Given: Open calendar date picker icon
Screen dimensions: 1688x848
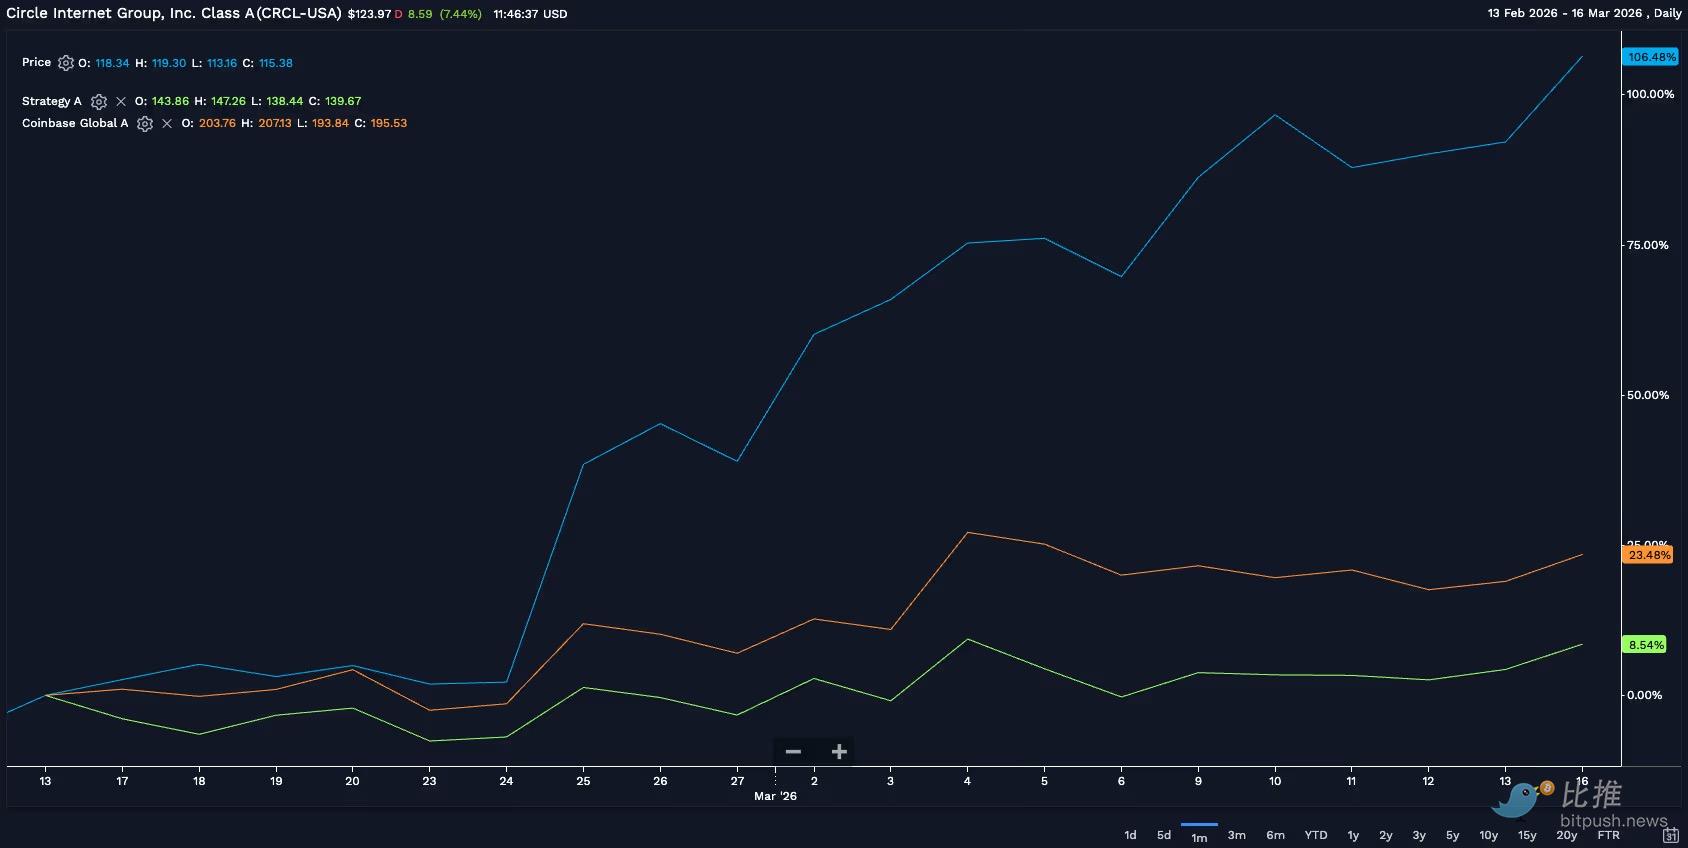Looking at the screenshot, I should pyautogui.click(x=1670, y=835).
